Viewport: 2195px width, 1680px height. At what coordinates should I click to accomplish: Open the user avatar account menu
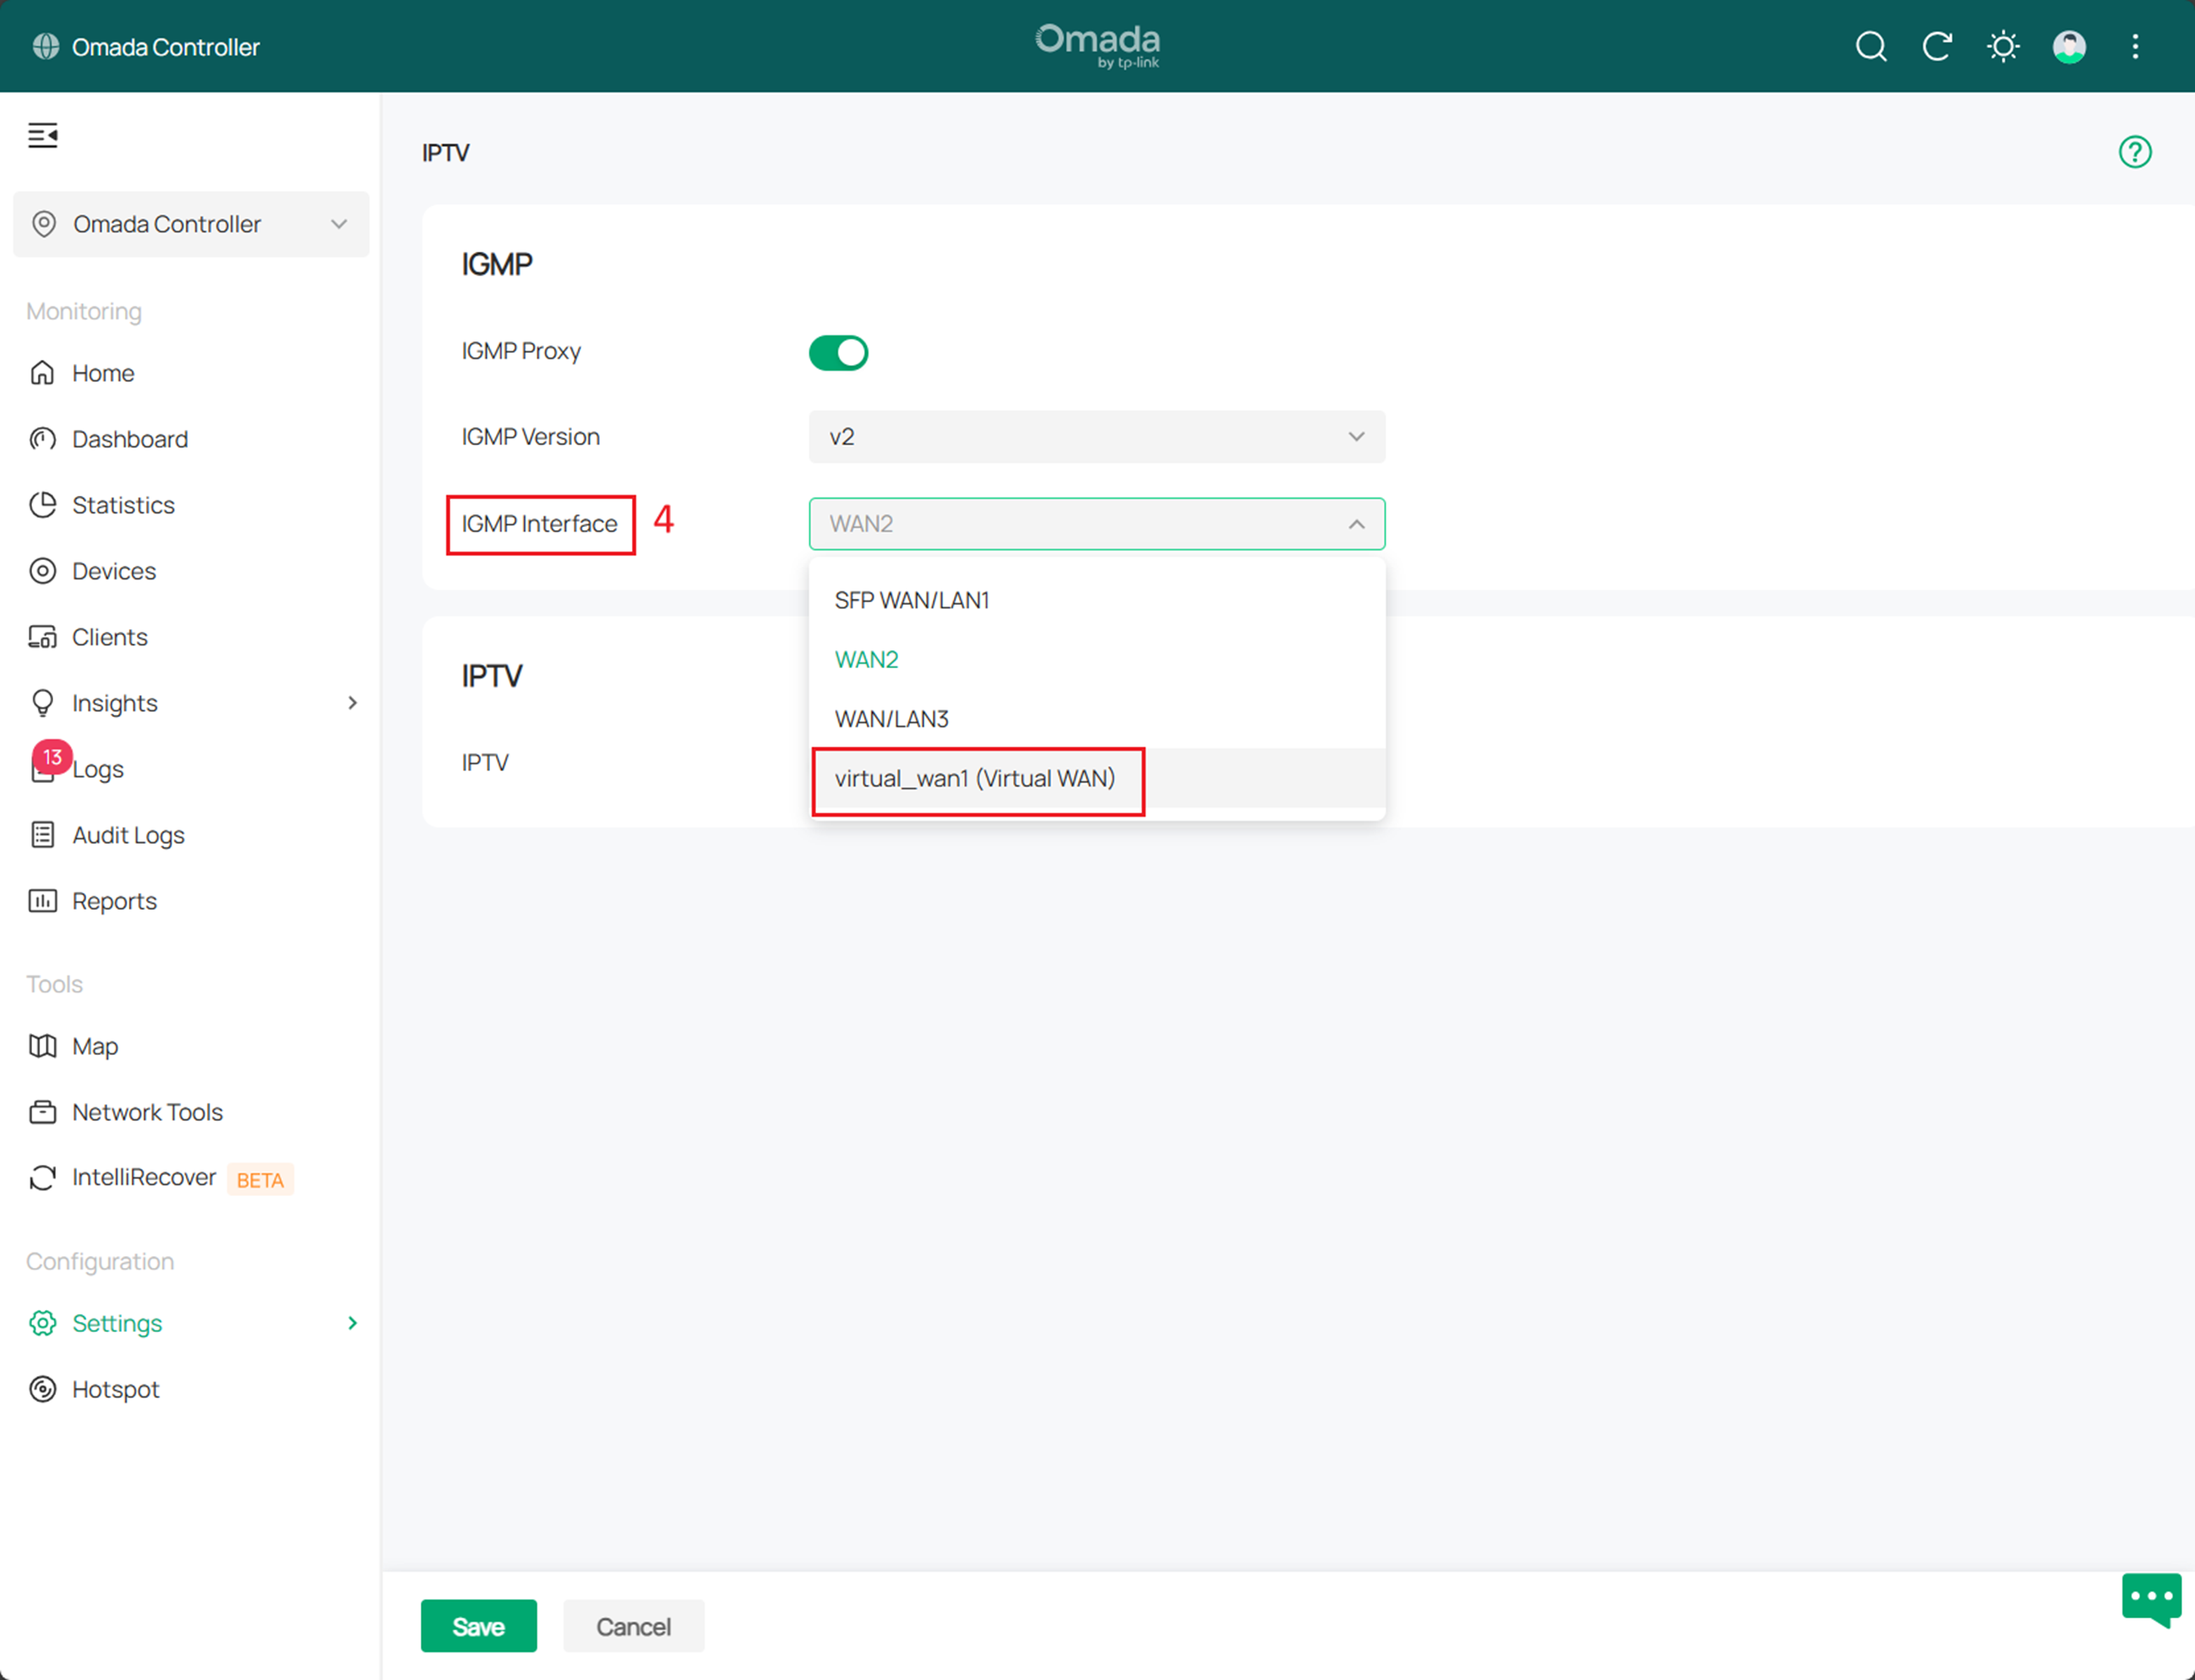pos(2069,47)
